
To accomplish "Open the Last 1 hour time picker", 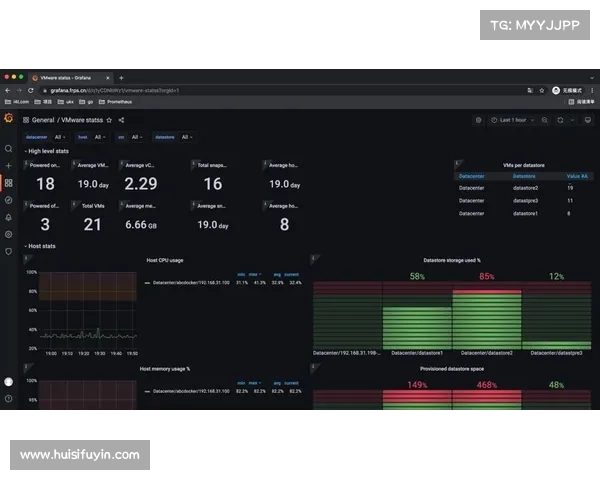I will (x=512, y=120).
